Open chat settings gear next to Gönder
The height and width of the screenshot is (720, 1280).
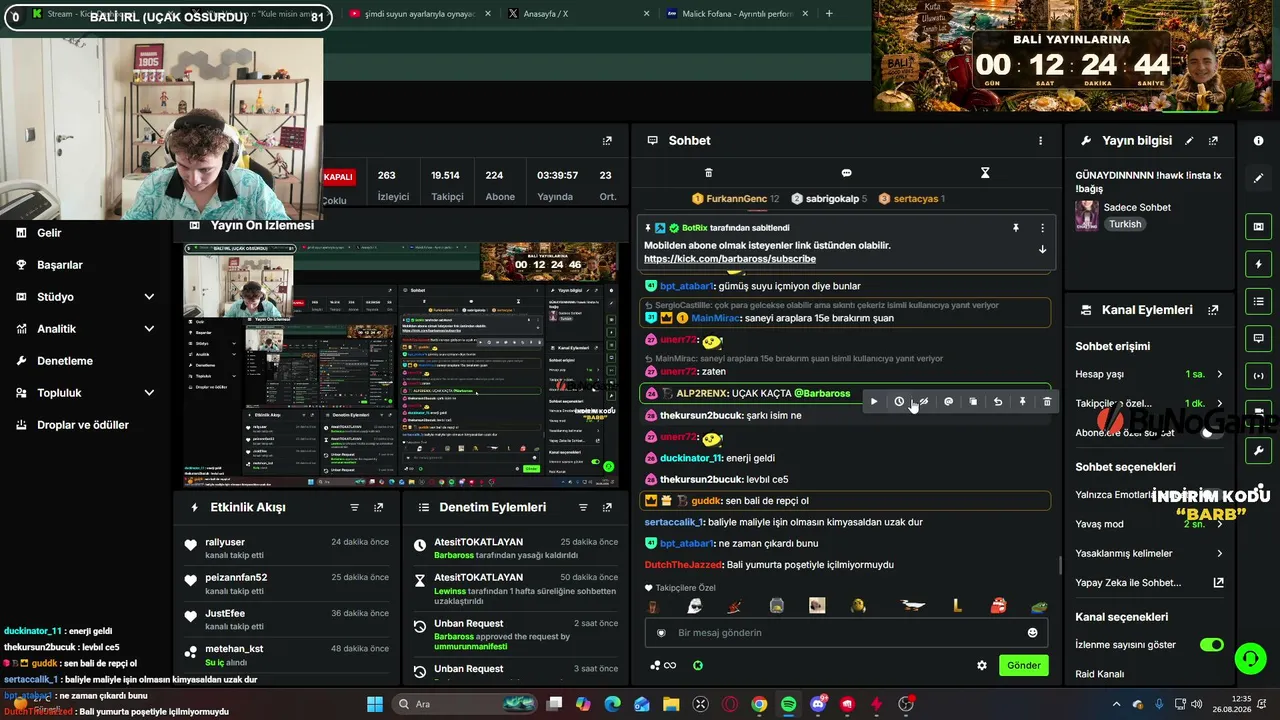(982, 665)
